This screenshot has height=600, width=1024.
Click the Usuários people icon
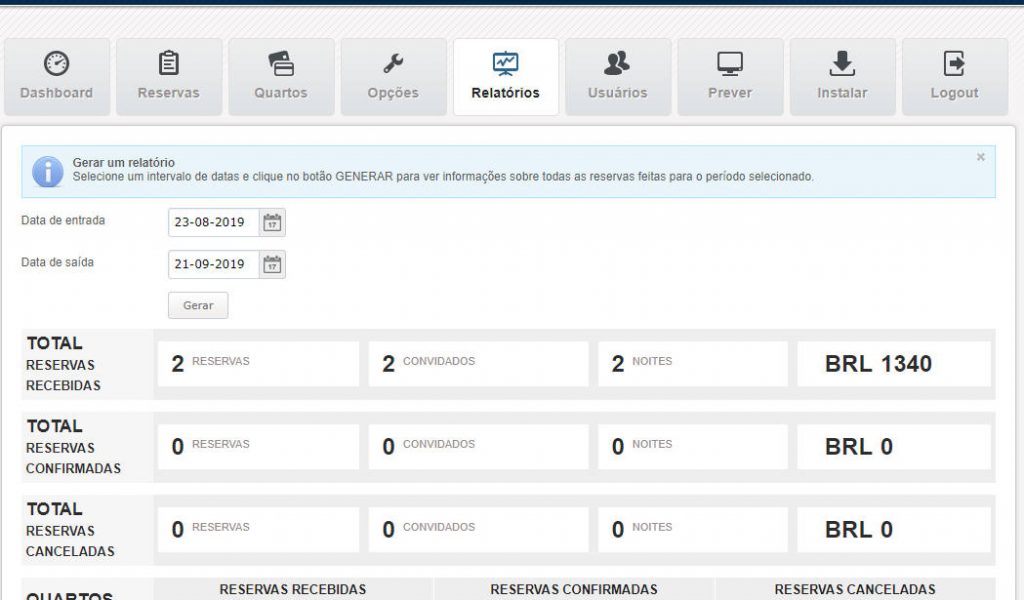(x=617, y=64)
